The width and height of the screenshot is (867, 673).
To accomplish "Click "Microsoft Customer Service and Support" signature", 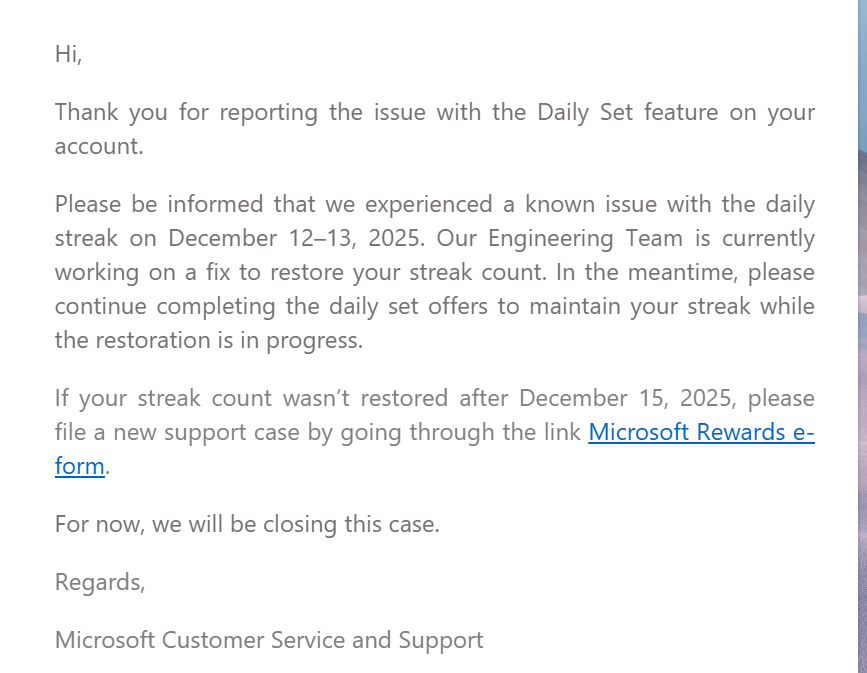I will pos(269,640).
